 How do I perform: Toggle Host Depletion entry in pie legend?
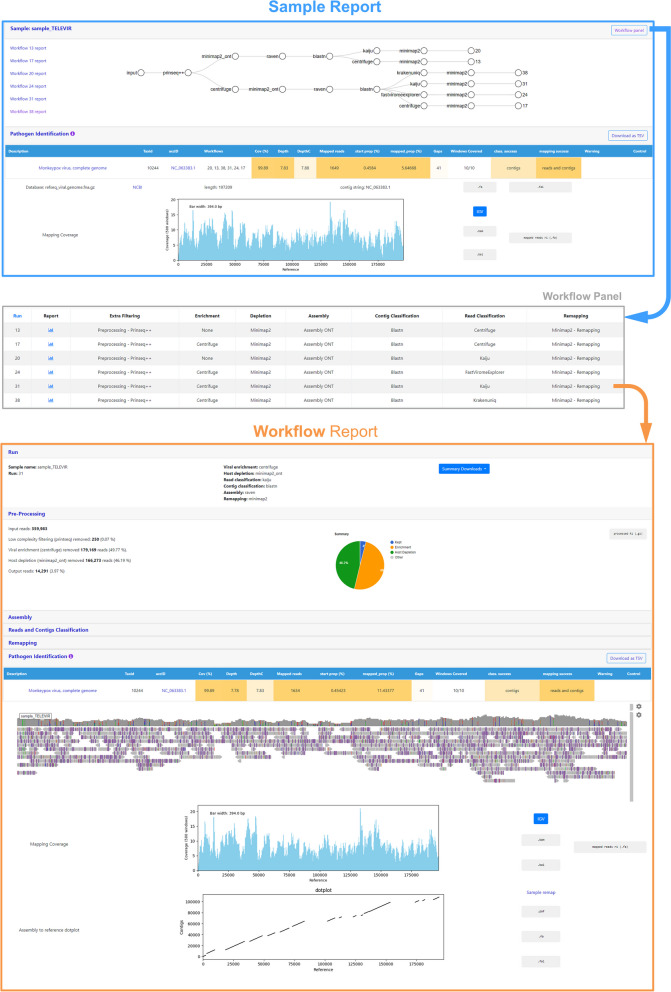point(403,552)
